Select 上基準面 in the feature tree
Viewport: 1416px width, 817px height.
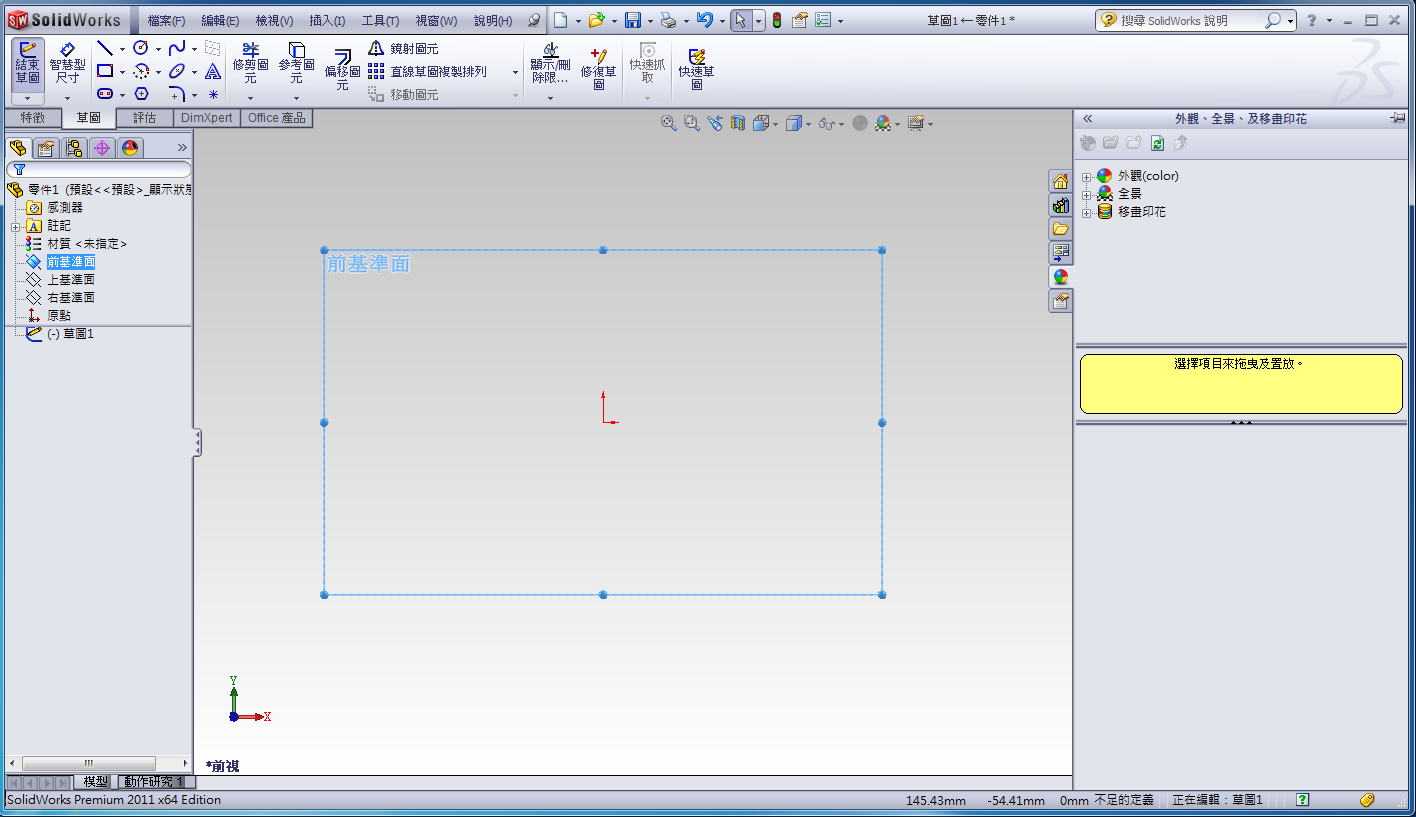point(71,280)
